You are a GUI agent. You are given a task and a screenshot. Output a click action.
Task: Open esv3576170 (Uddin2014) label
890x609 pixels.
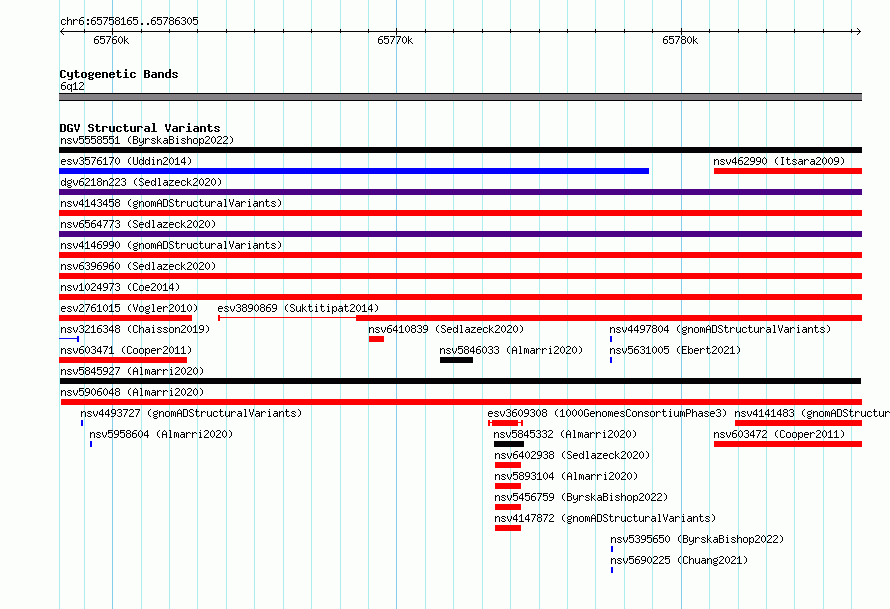click(126, 161)
